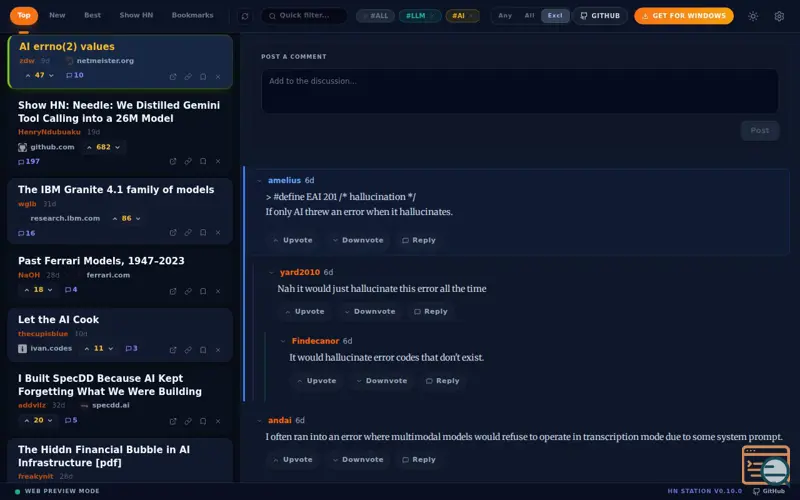
Task: Click the 'Add to the discussion' comment box
Action: coord(520,91)
